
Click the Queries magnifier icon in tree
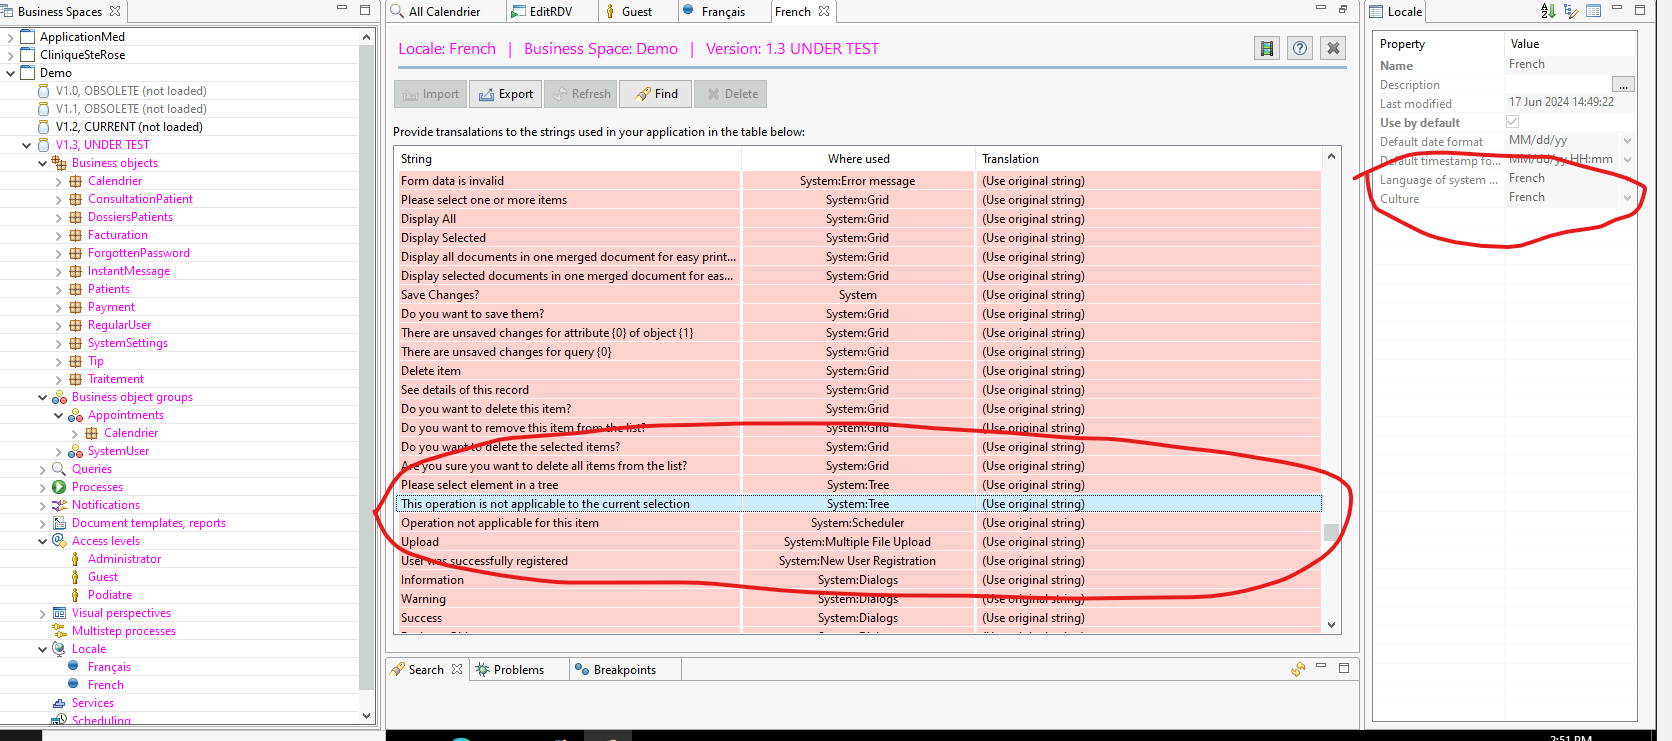(59, 469)
